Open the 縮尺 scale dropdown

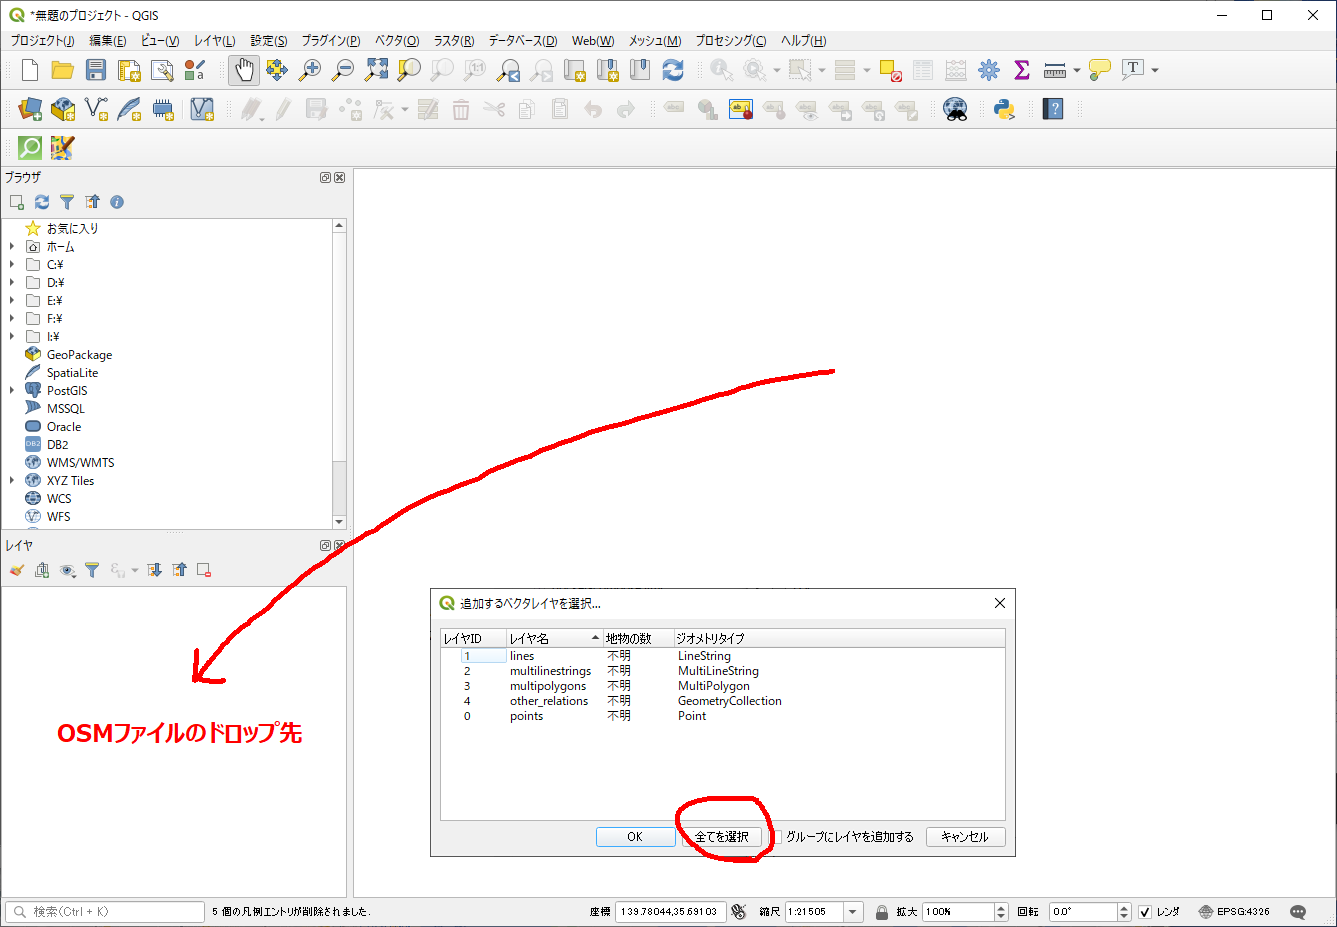click(x=853, y=912)
